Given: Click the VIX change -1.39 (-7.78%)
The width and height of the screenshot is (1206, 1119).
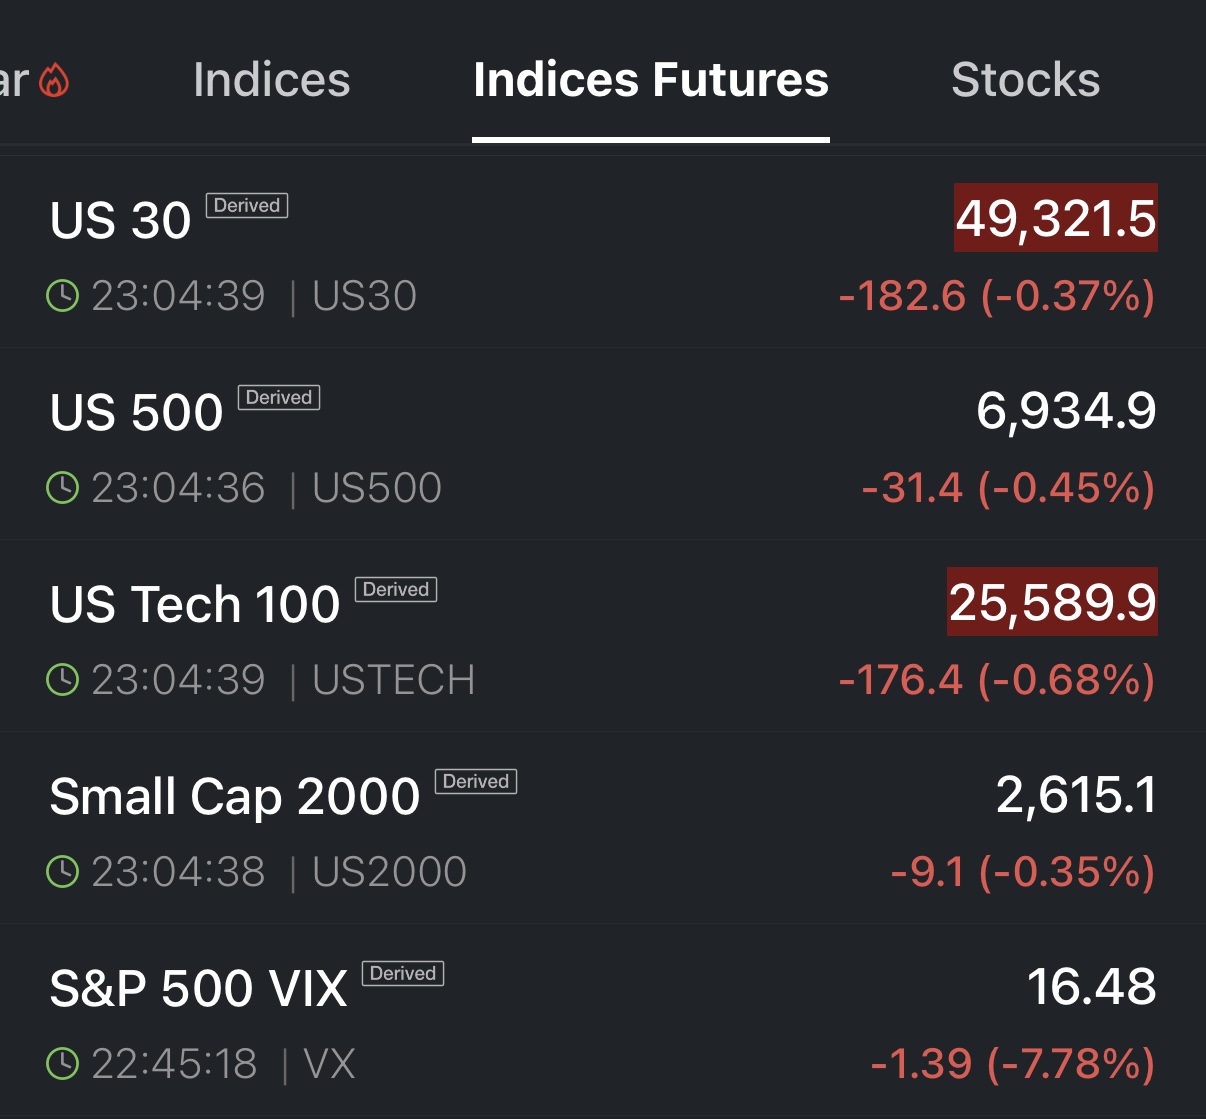Looking at the screenshot, I should (1012, 1064).
